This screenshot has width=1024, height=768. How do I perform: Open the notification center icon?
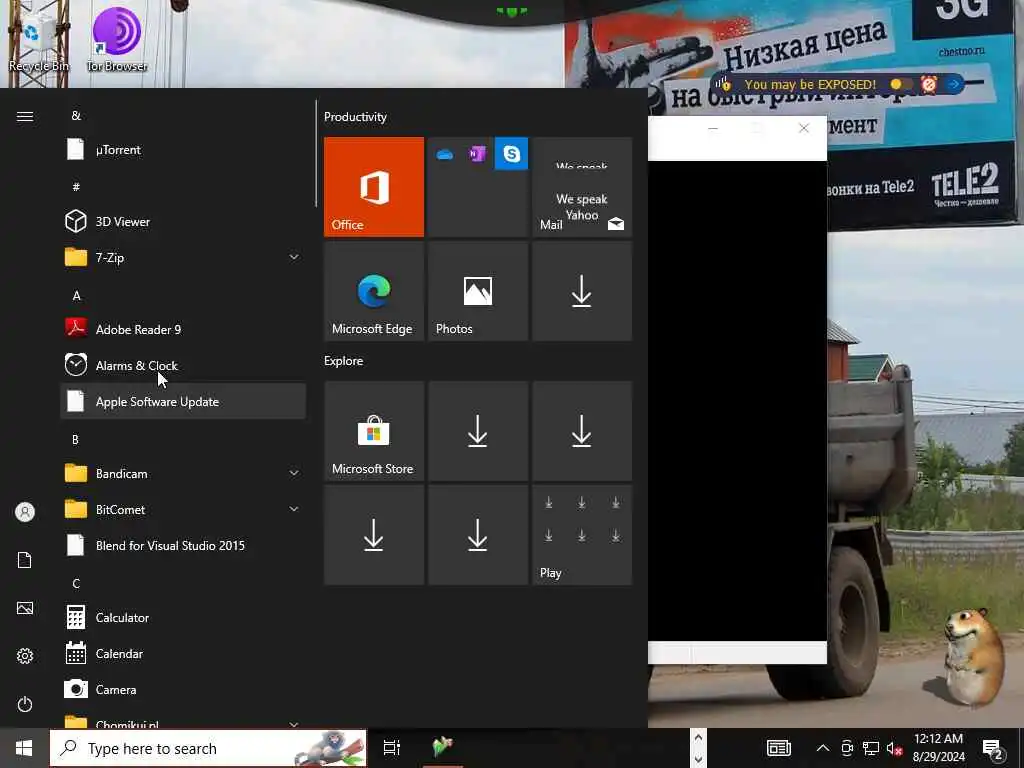993,749
